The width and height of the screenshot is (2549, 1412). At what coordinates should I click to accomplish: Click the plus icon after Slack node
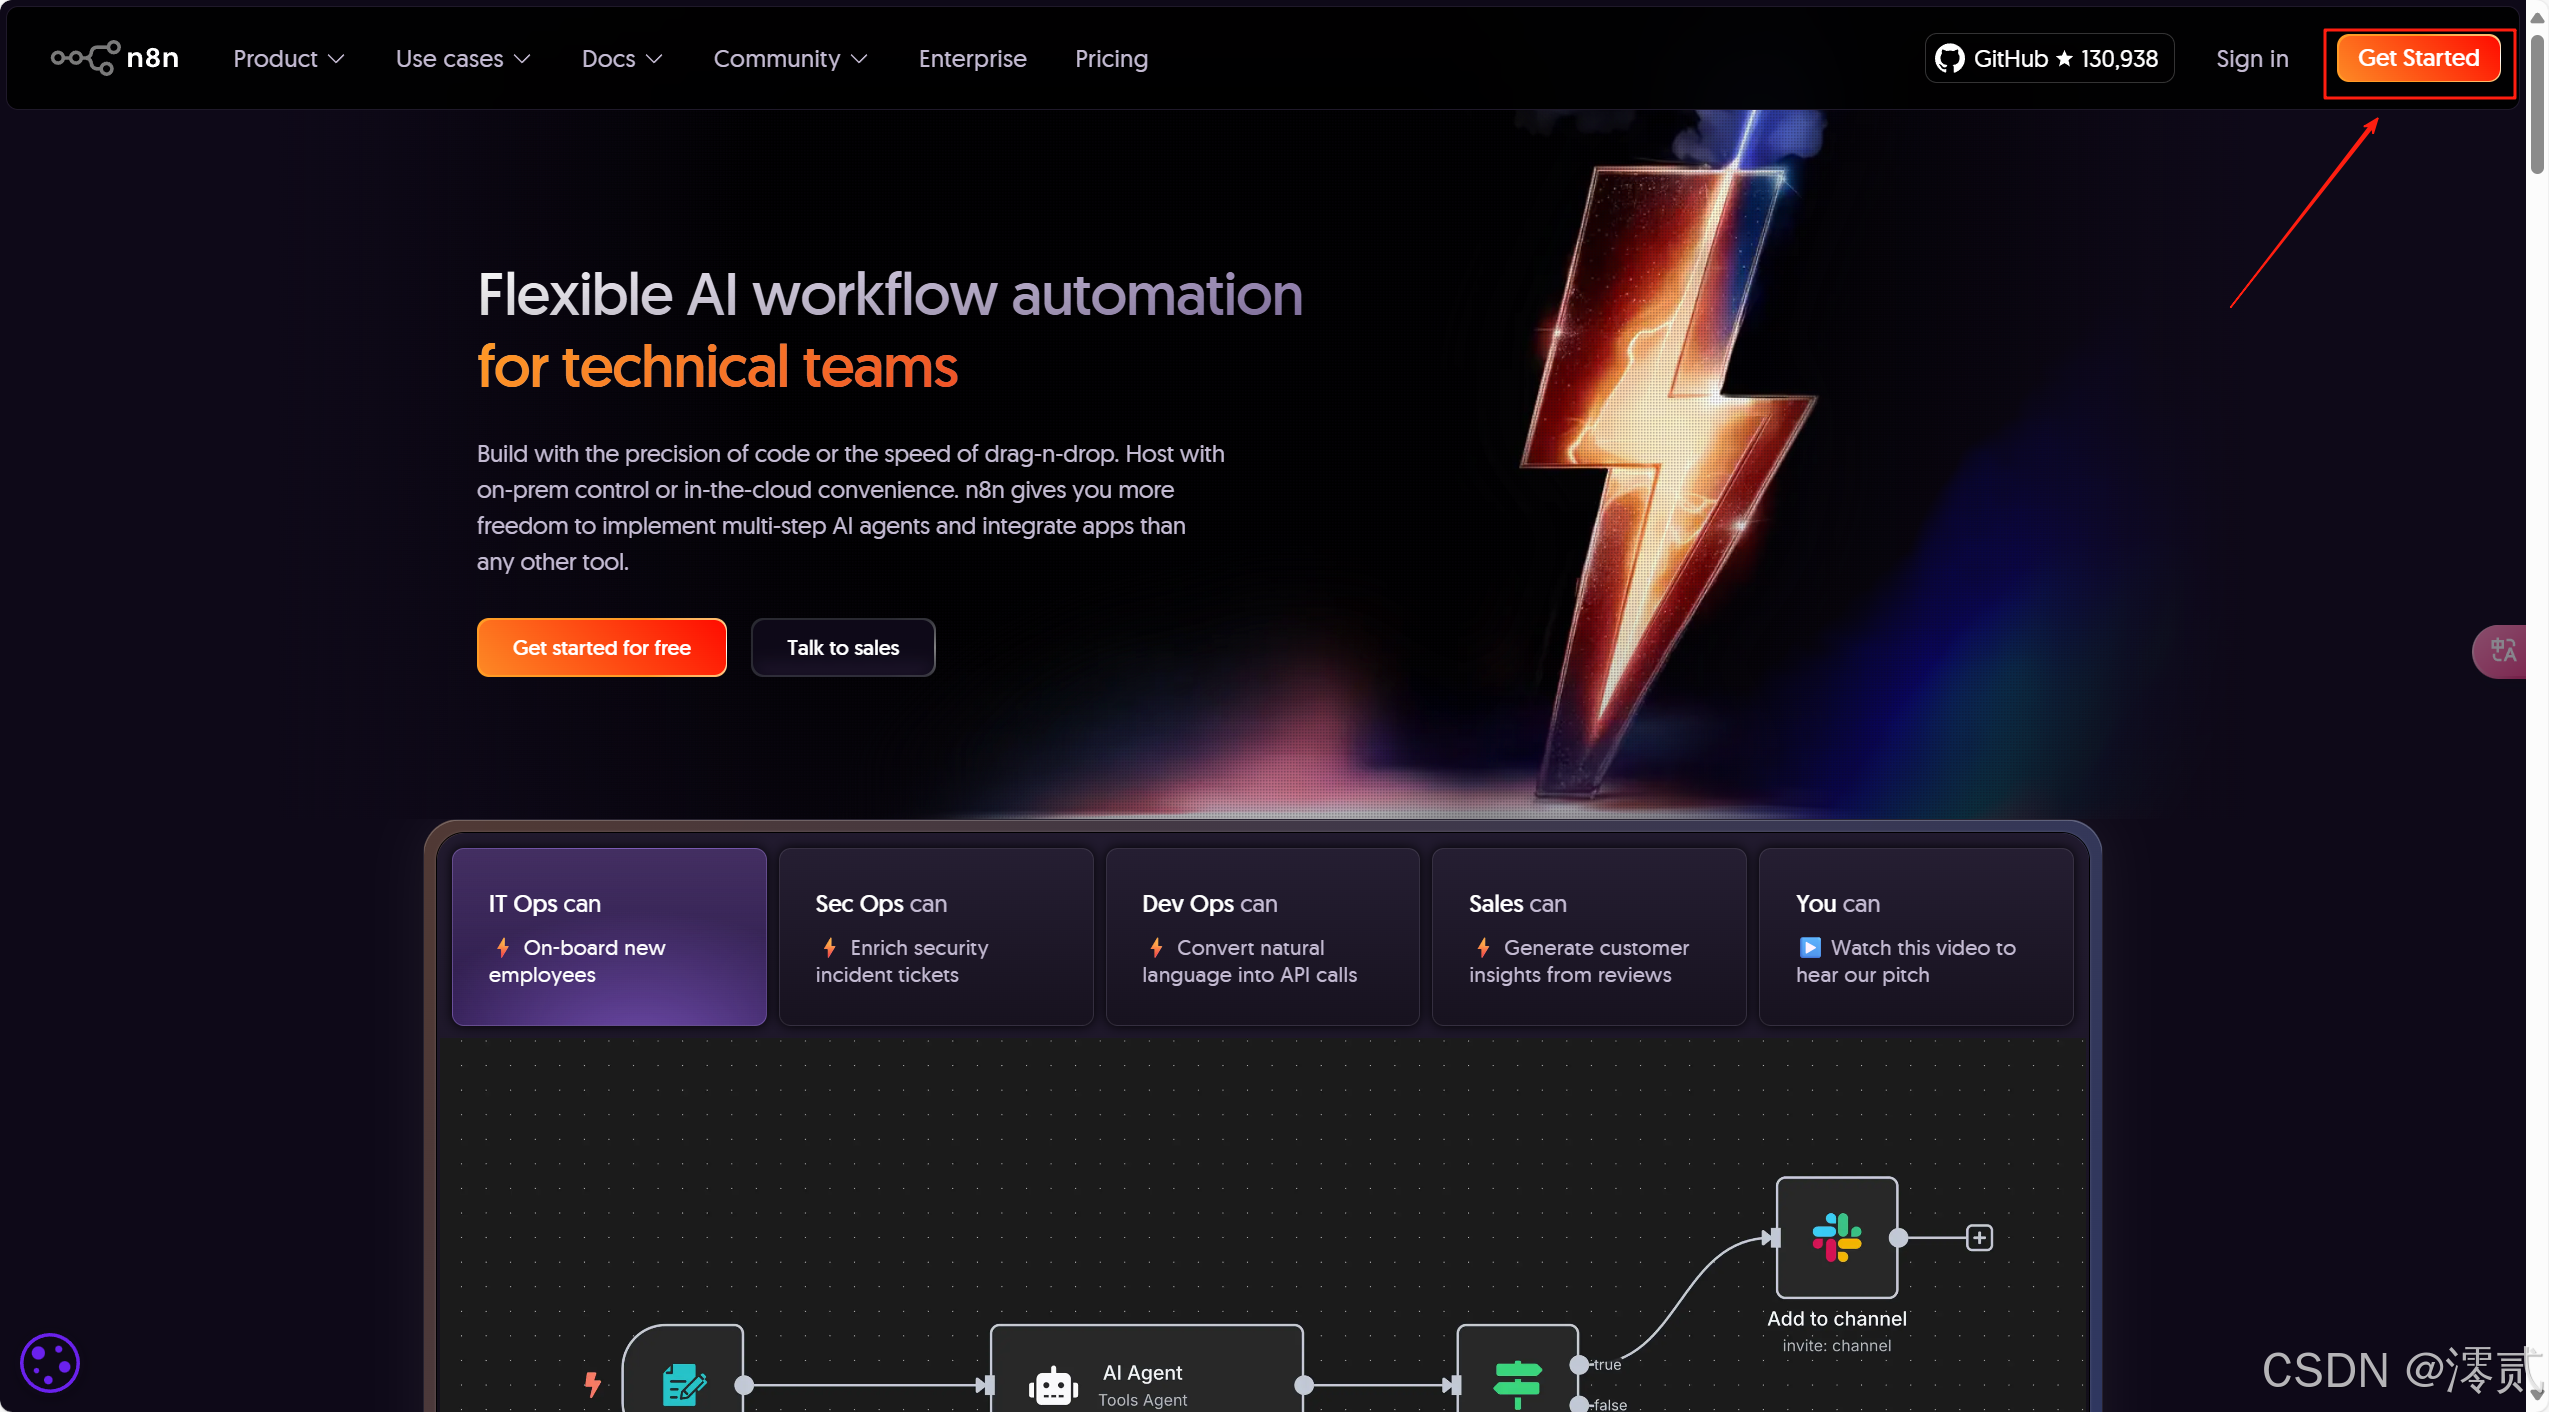point(1979,1238)
